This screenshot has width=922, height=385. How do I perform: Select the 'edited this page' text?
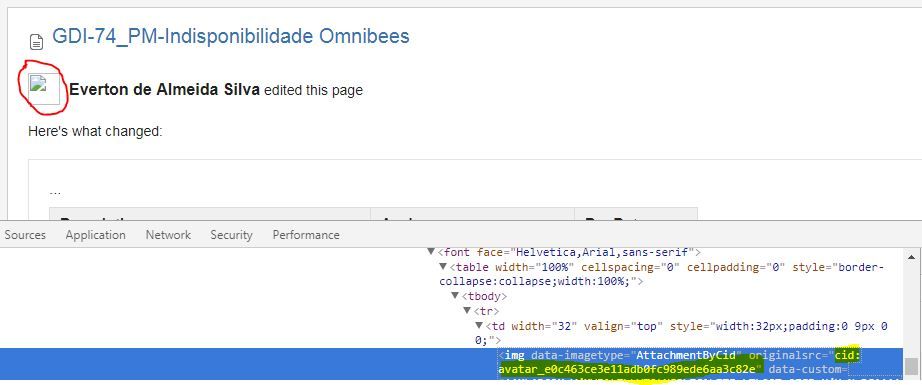(x=313, y=91)
